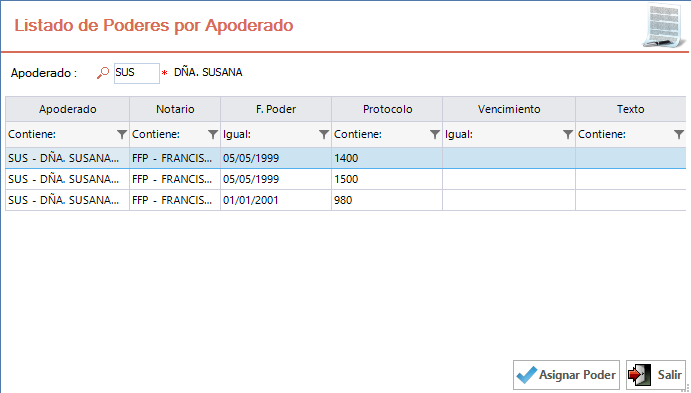691x393 pixels.
Task: Click the Apoderado code field containing SUS
Action: (137, 73)
